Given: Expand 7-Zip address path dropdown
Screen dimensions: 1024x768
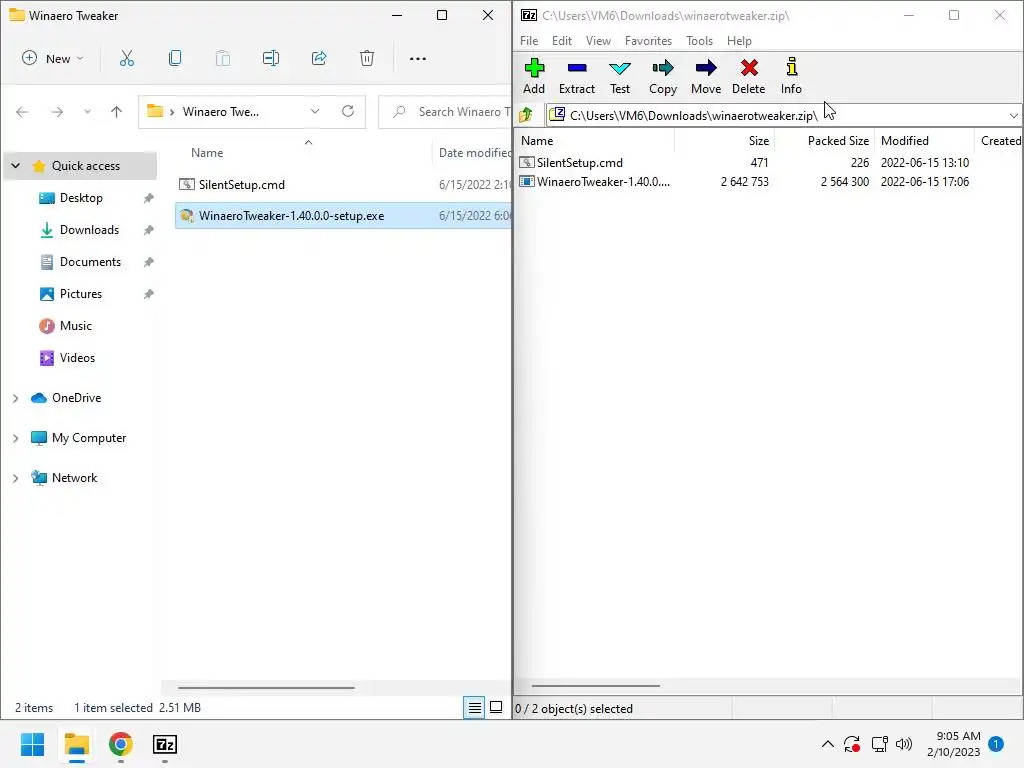Looking at the screenshot, I should coord(1013,116).
